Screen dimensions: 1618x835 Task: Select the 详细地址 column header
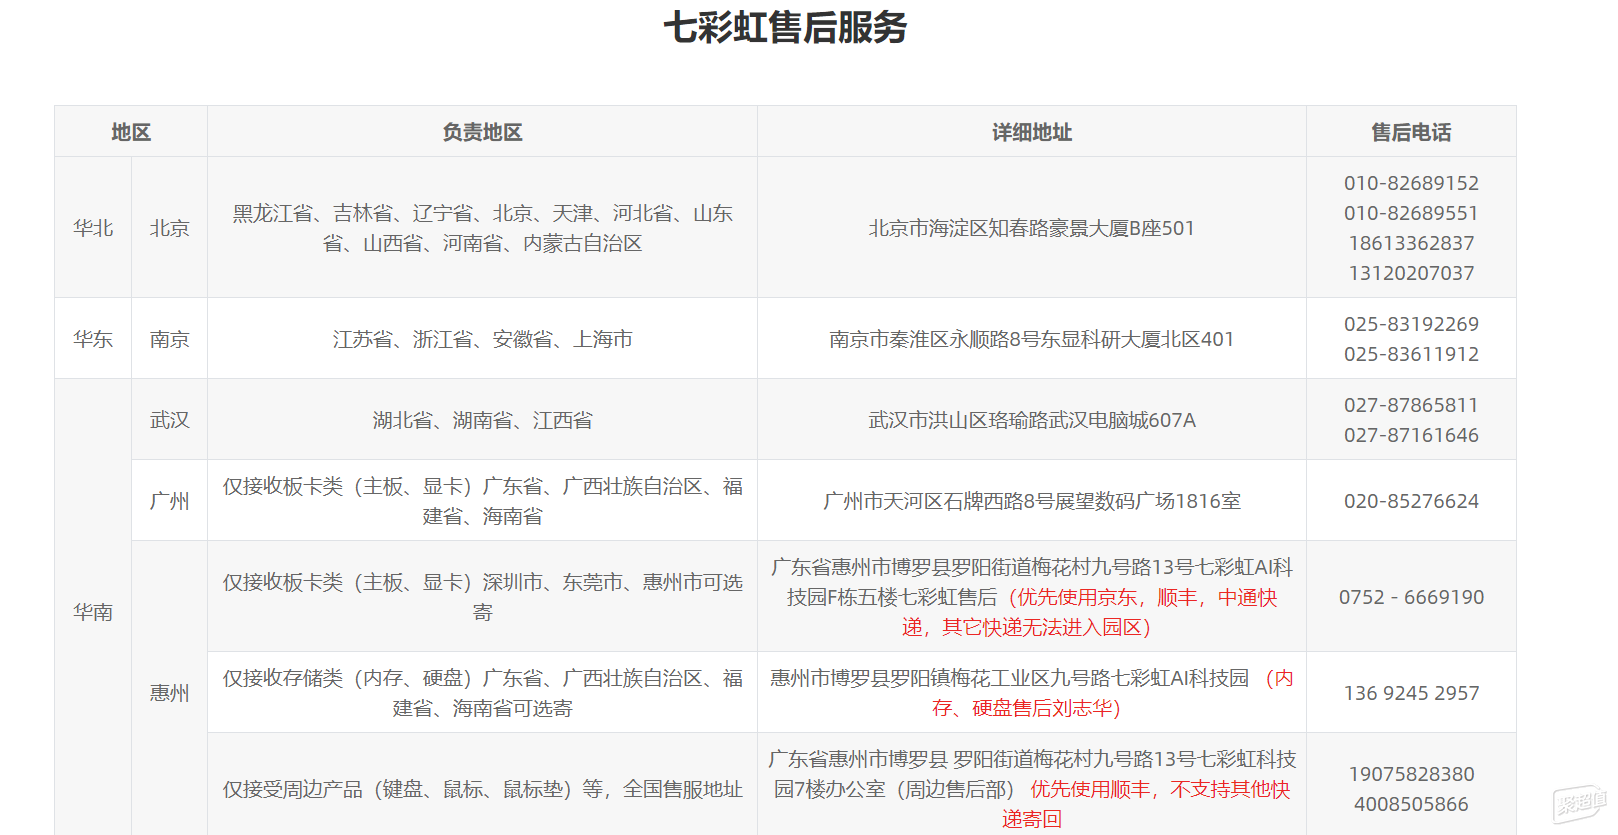(1032, 132)
